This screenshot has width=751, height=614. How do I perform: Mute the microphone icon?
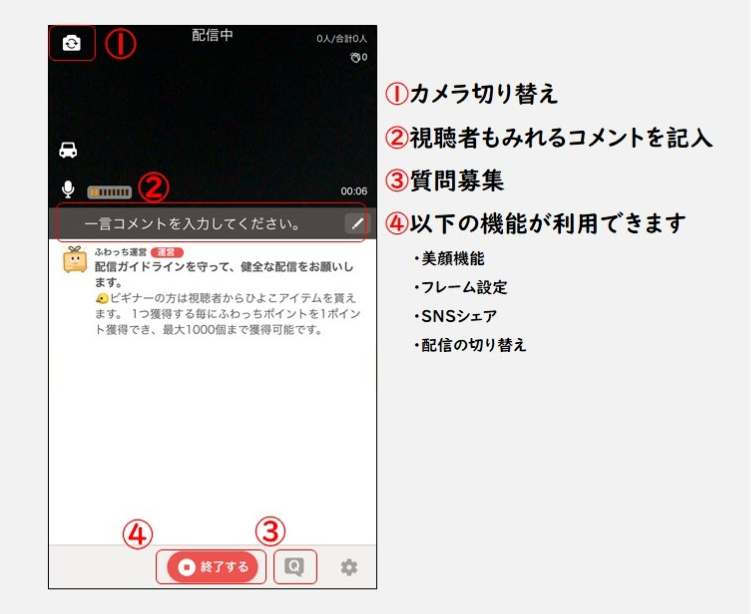[68, 190]
